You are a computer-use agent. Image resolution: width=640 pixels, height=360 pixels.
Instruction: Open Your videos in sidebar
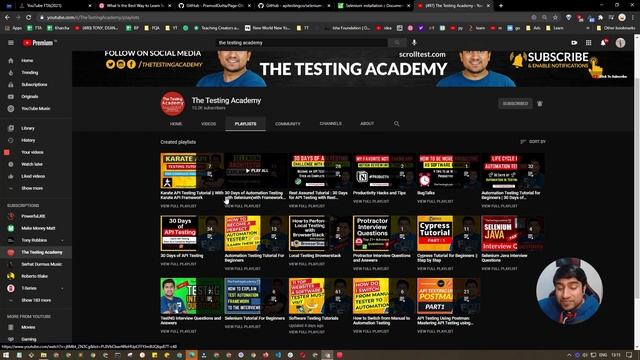[36, 152]
